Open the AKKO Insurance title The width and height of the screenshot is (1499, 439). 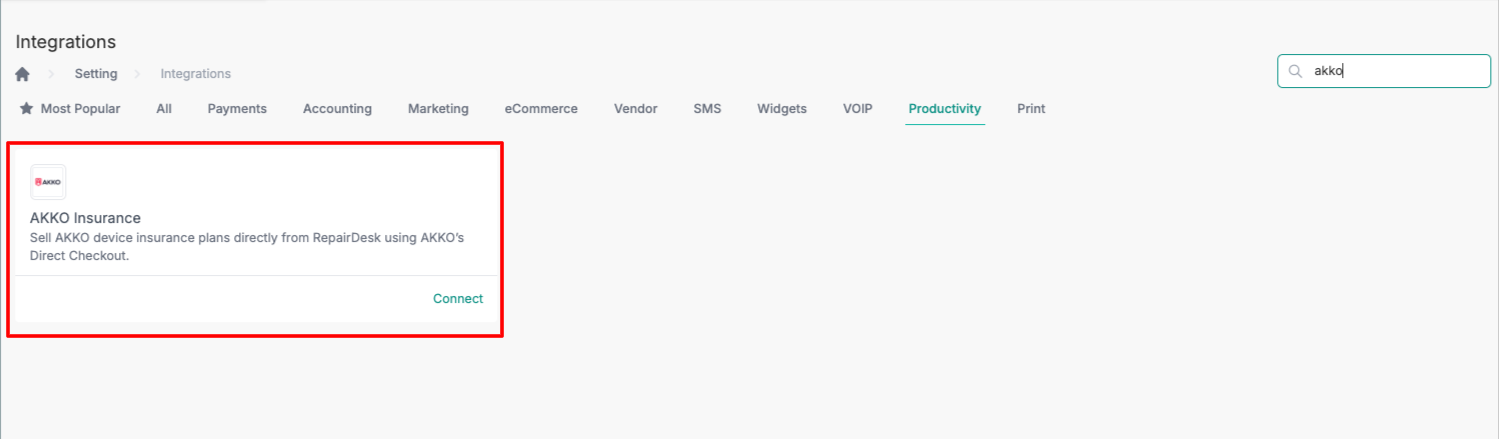click(86, 218)
